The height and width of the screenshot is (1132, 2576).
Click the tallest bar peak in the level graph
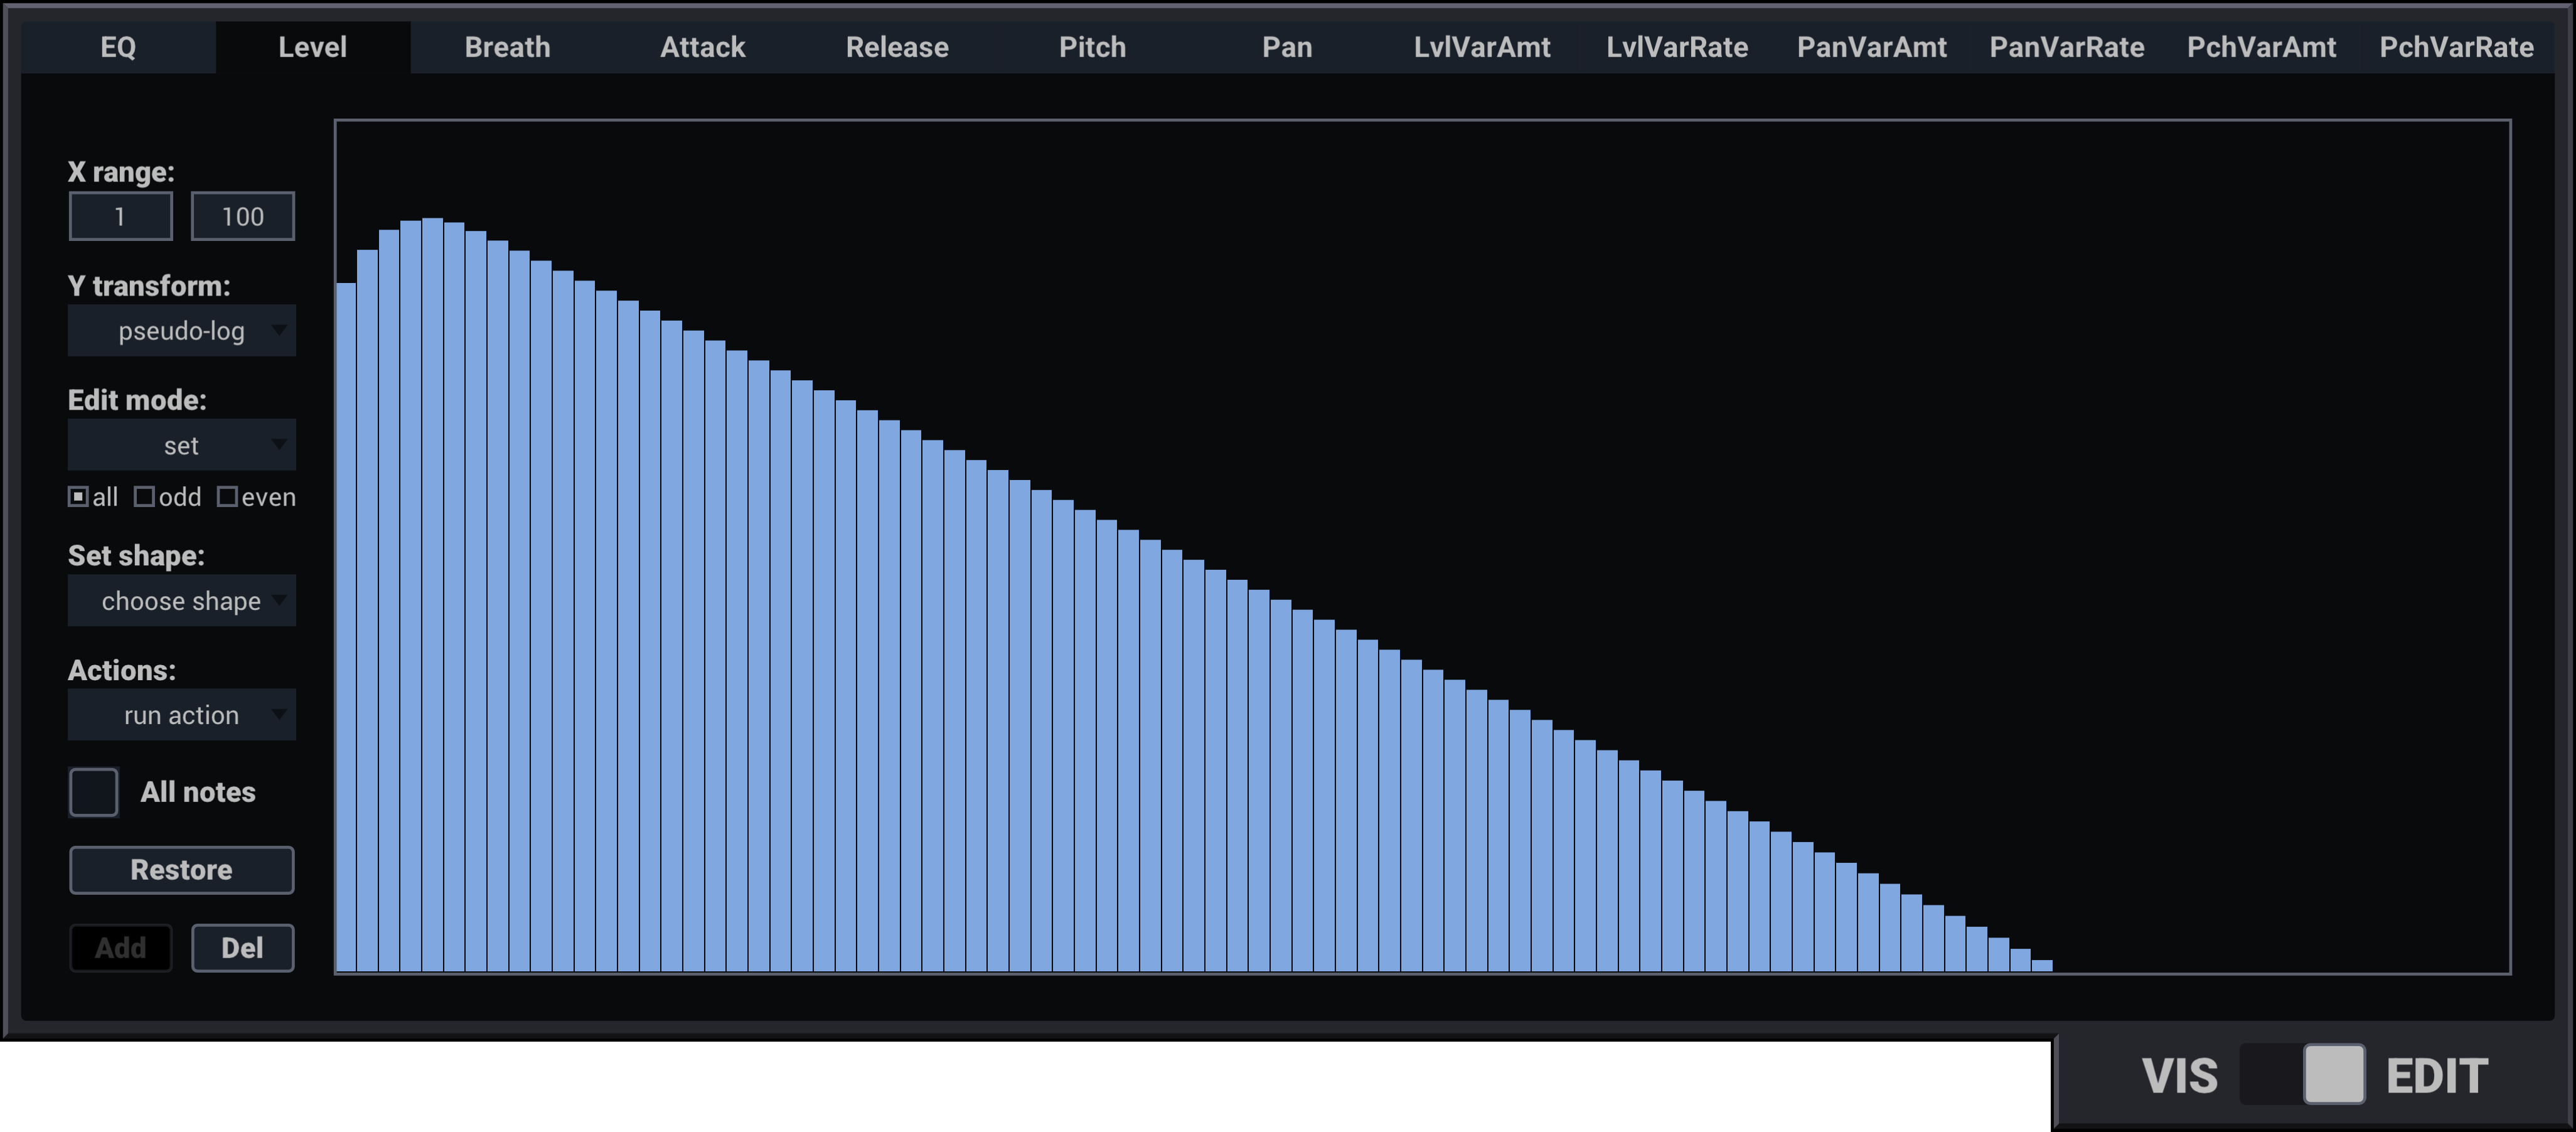pyautogui.click(x=432, y=595)
